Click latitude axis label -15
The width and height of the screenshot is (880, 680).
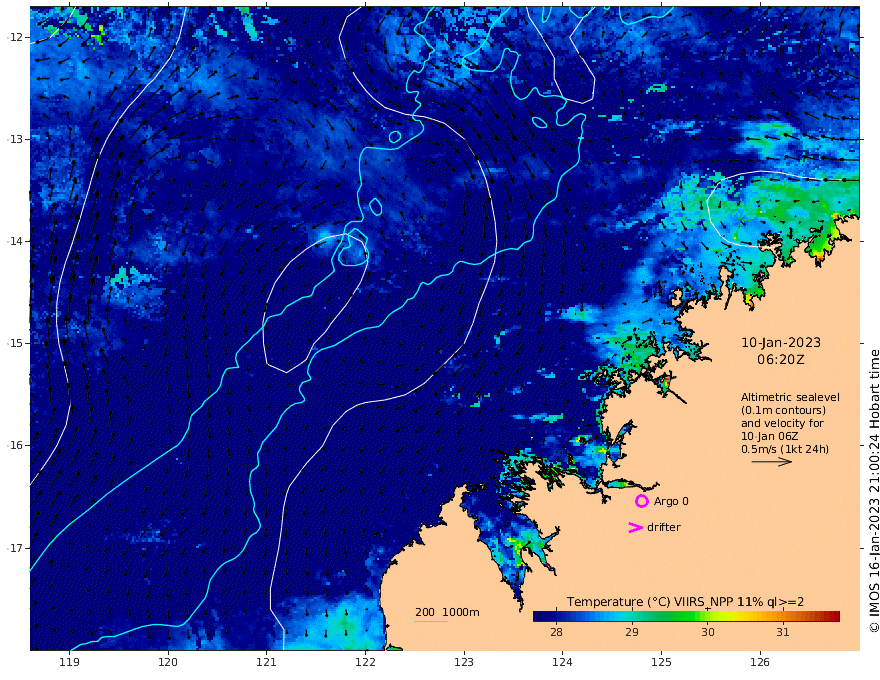tap(15, 343)
